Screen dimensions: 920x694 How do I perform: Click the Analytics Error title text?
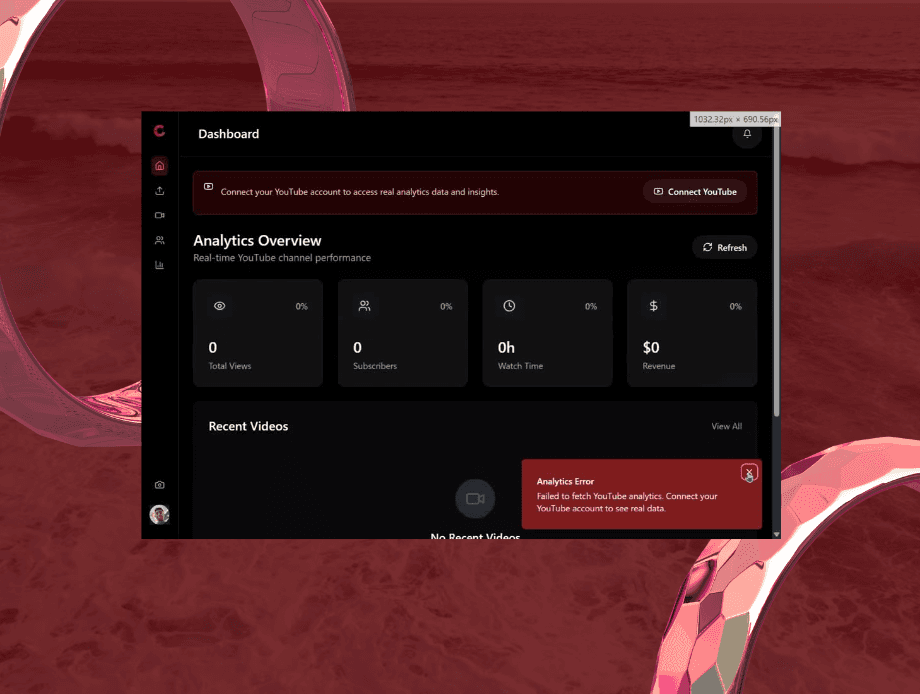point(565,482)
